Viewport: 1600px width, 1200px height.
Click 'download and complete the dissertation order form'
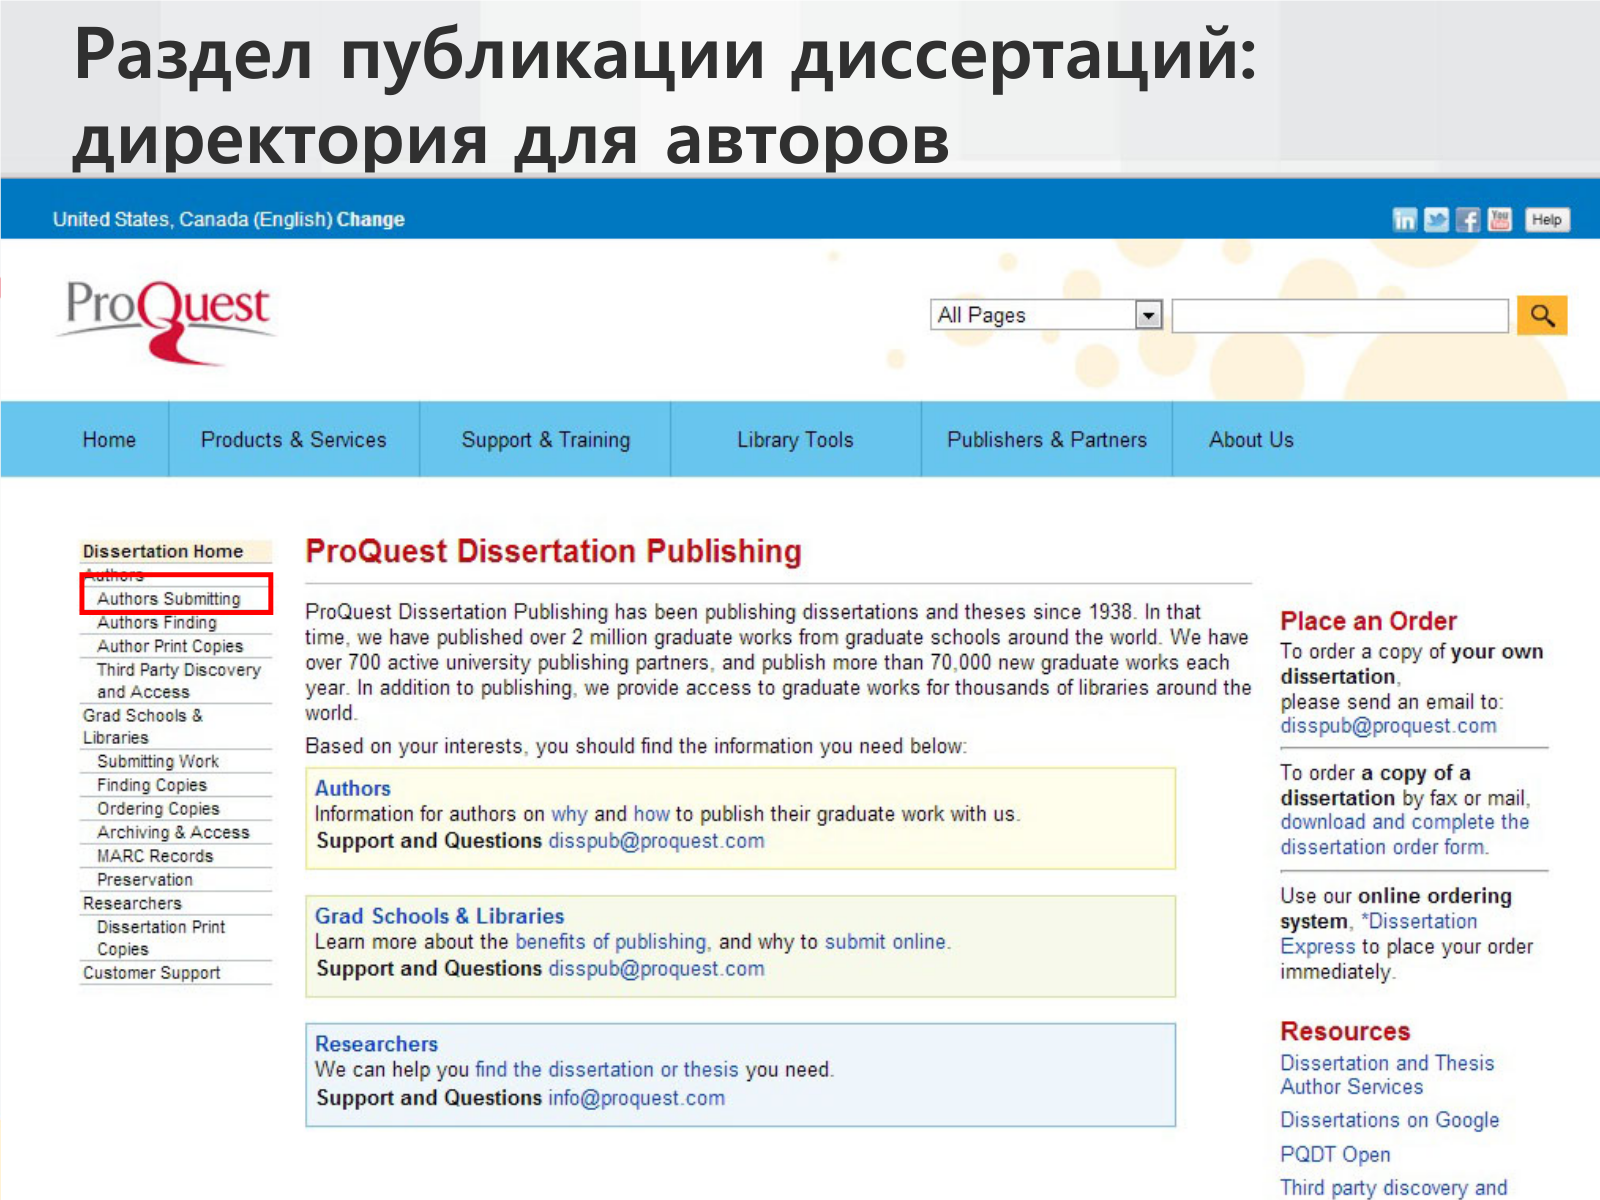point(1405,834)
